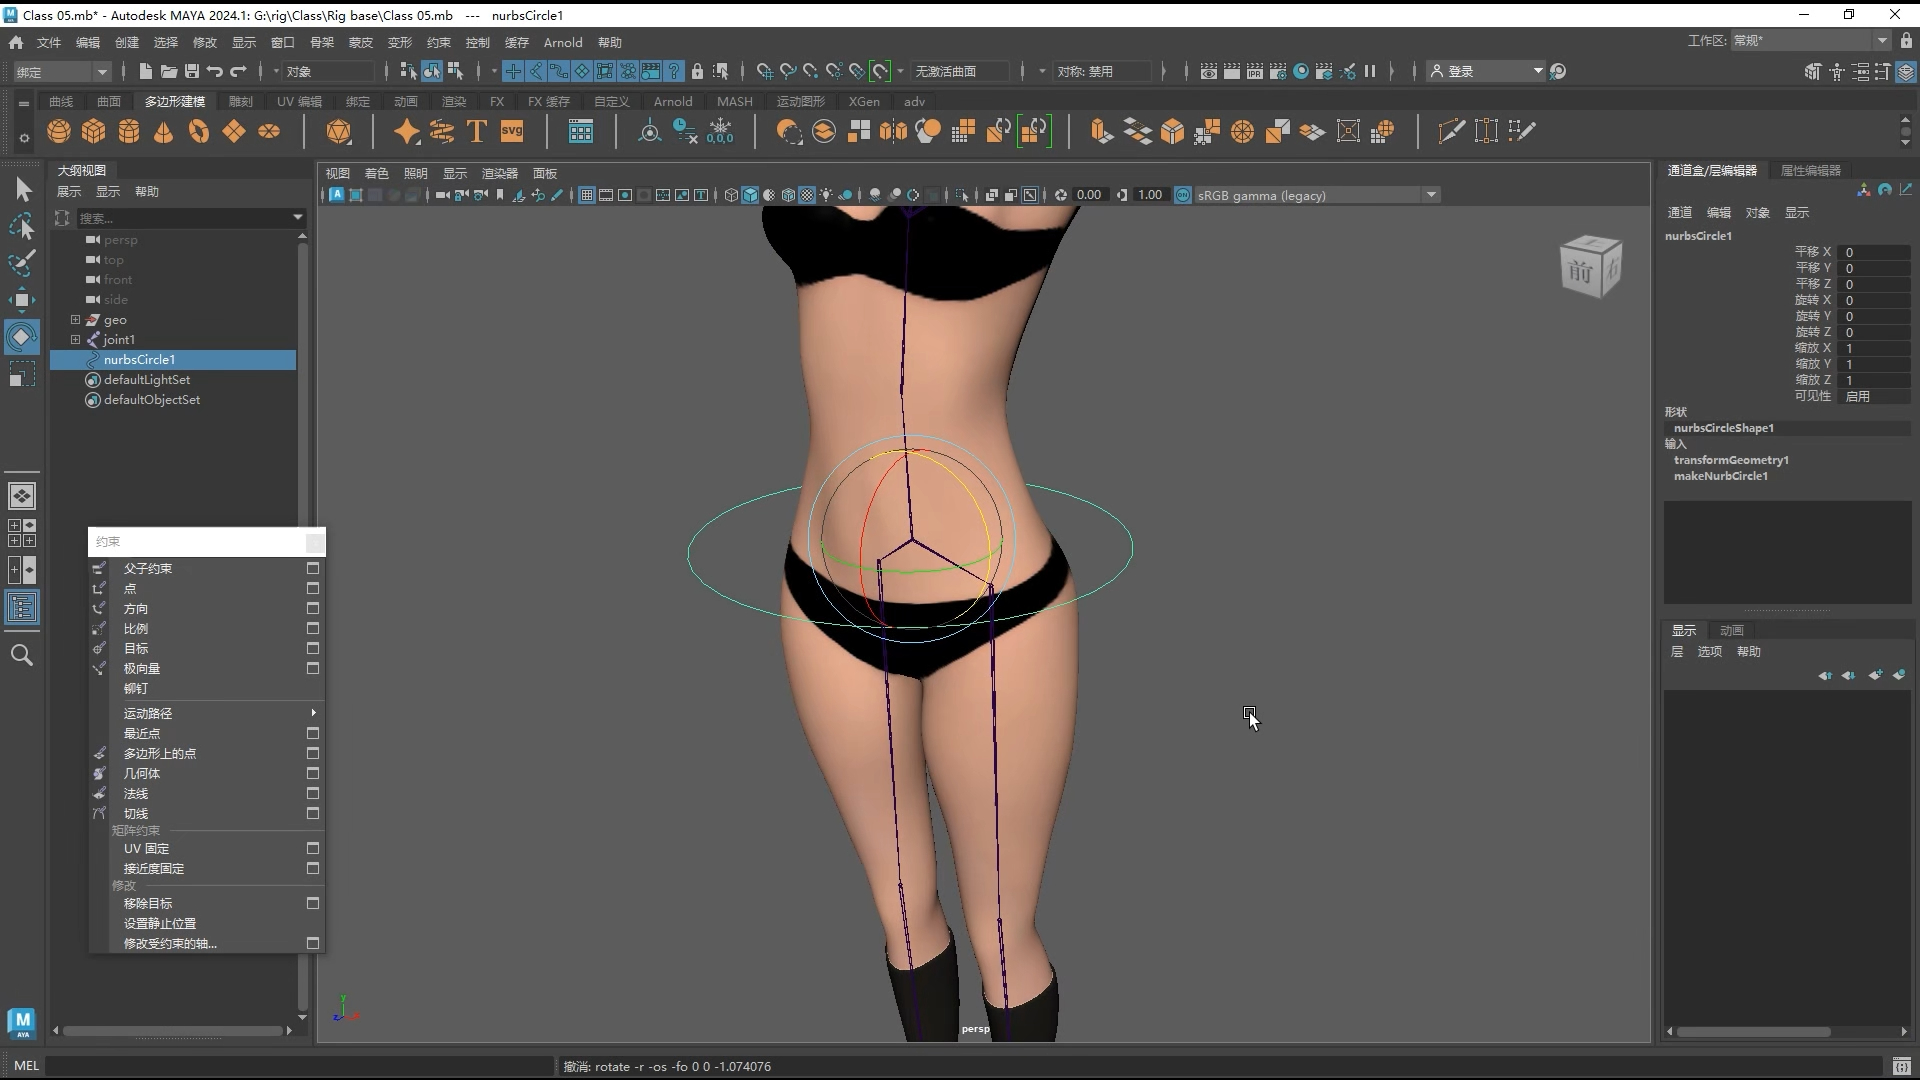Click the 平移 X value field
Screen dimensions: 1920x1080
click(x=1875, y=252)
